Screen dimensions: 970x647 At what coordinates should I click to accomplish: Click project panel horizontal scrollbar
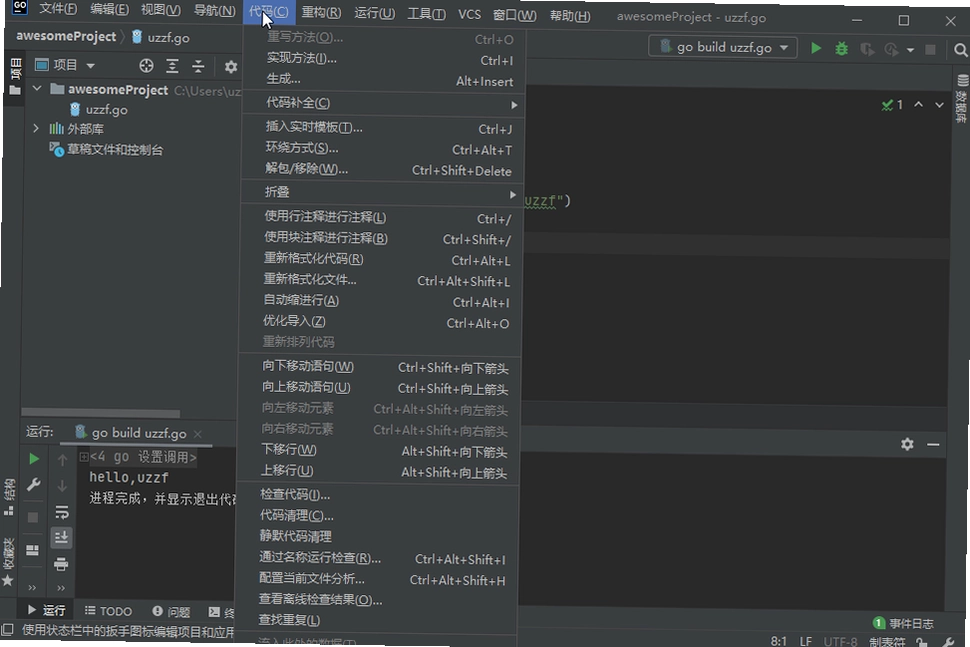(101, 413)
